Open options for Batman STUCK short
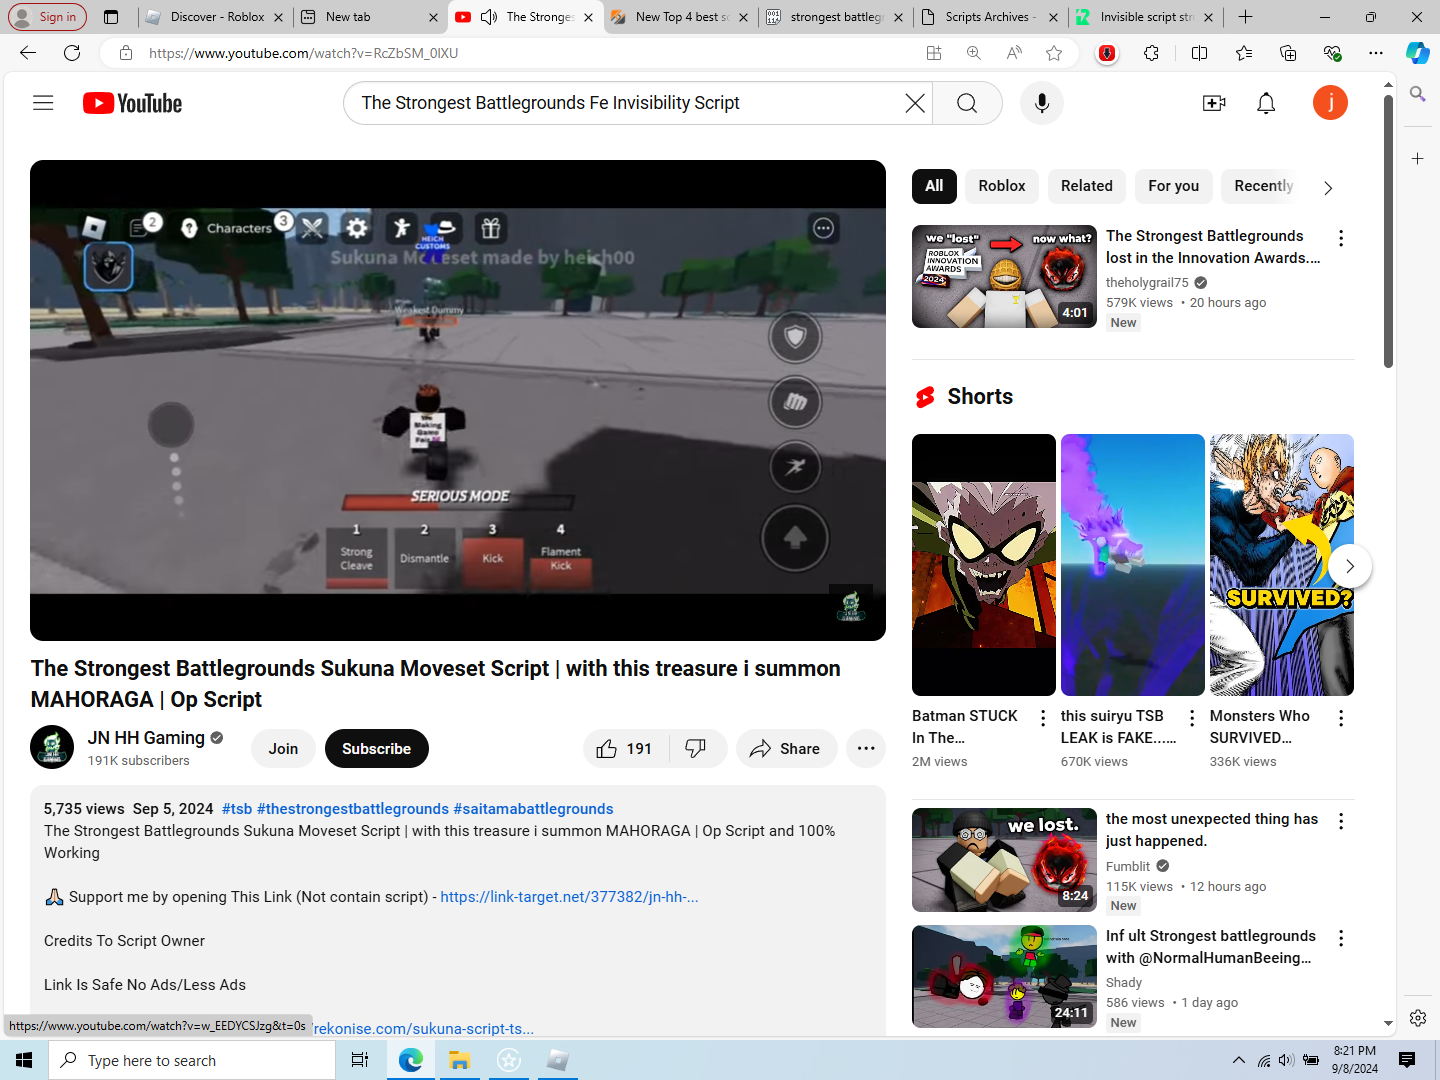 (x=1043, y=718)
